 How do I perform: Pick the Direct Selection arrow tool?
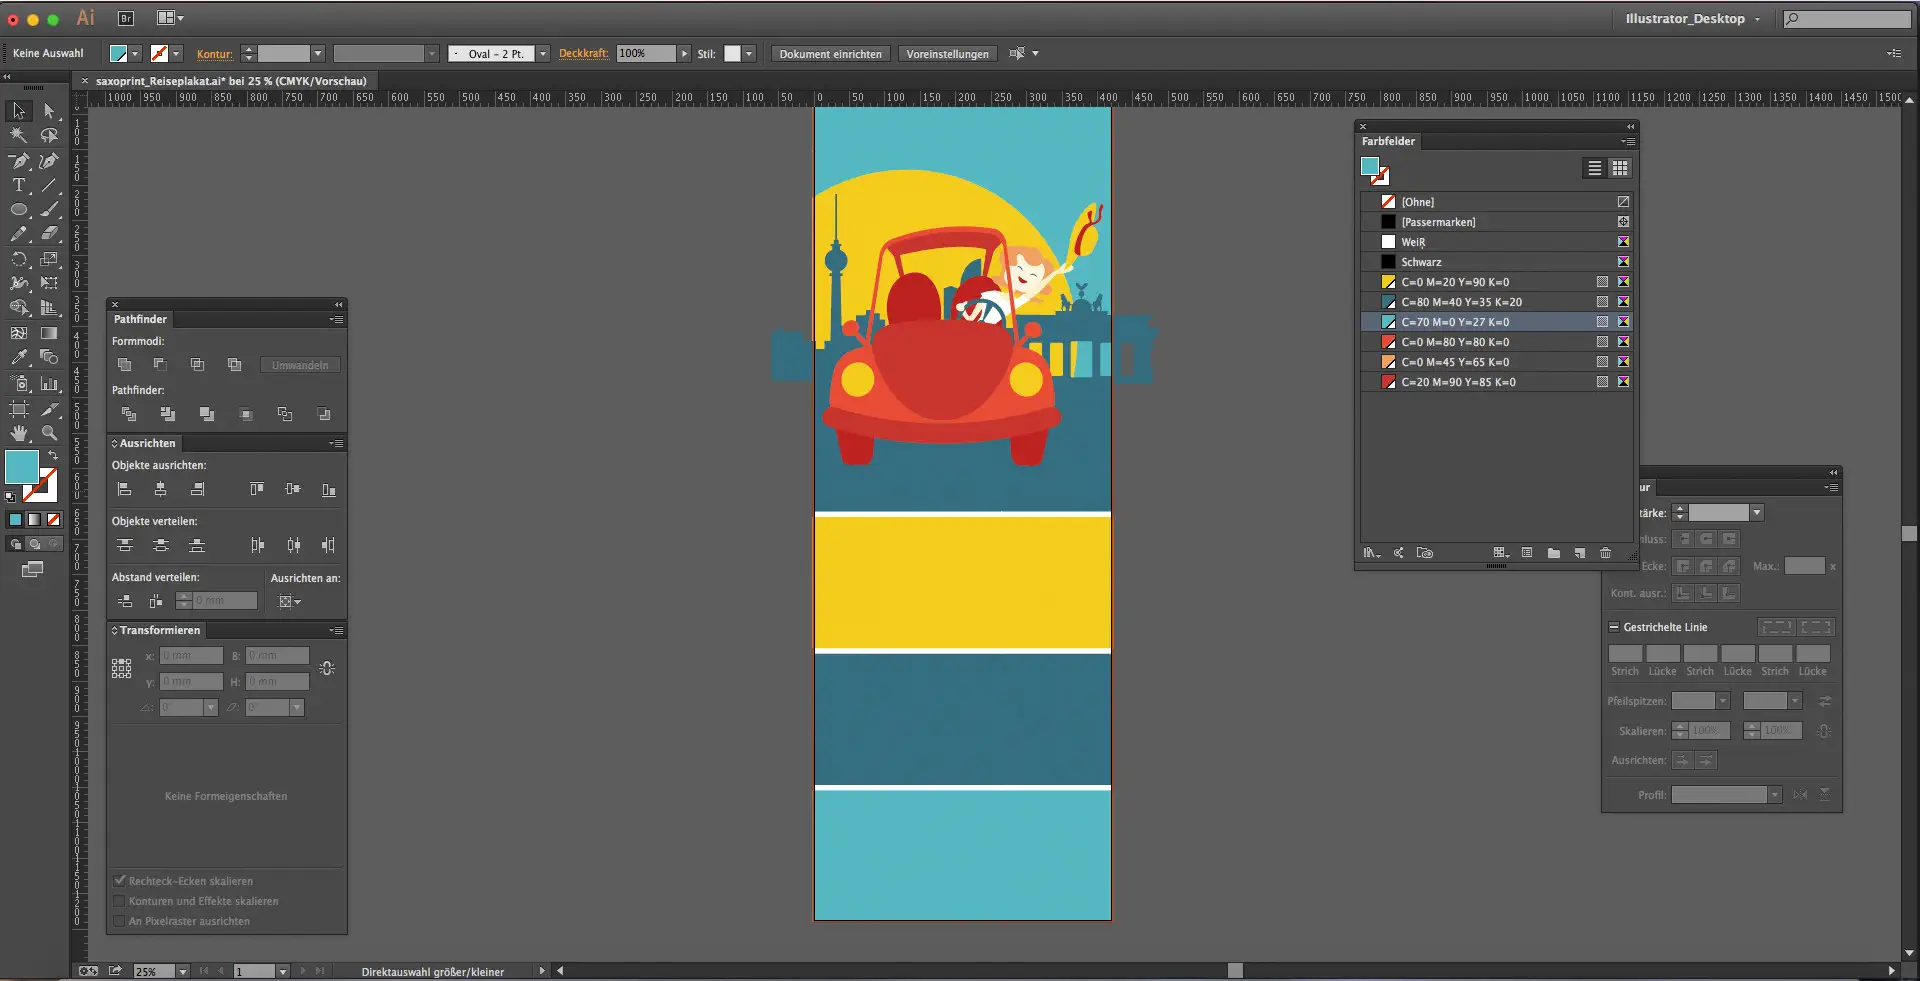coord(49,111)
